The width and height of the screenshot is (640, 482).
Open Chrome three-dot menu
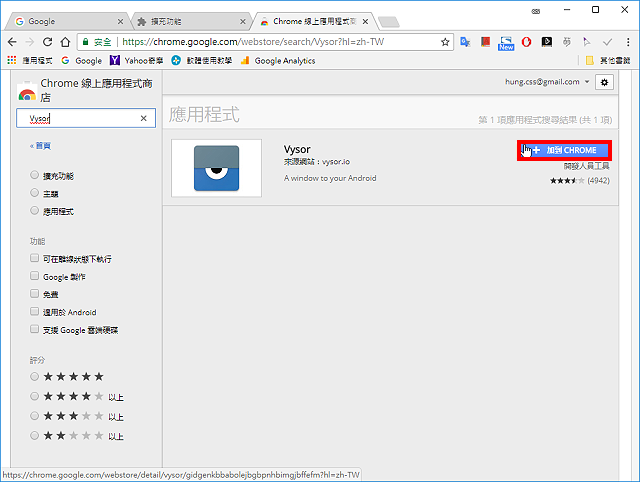628,42
